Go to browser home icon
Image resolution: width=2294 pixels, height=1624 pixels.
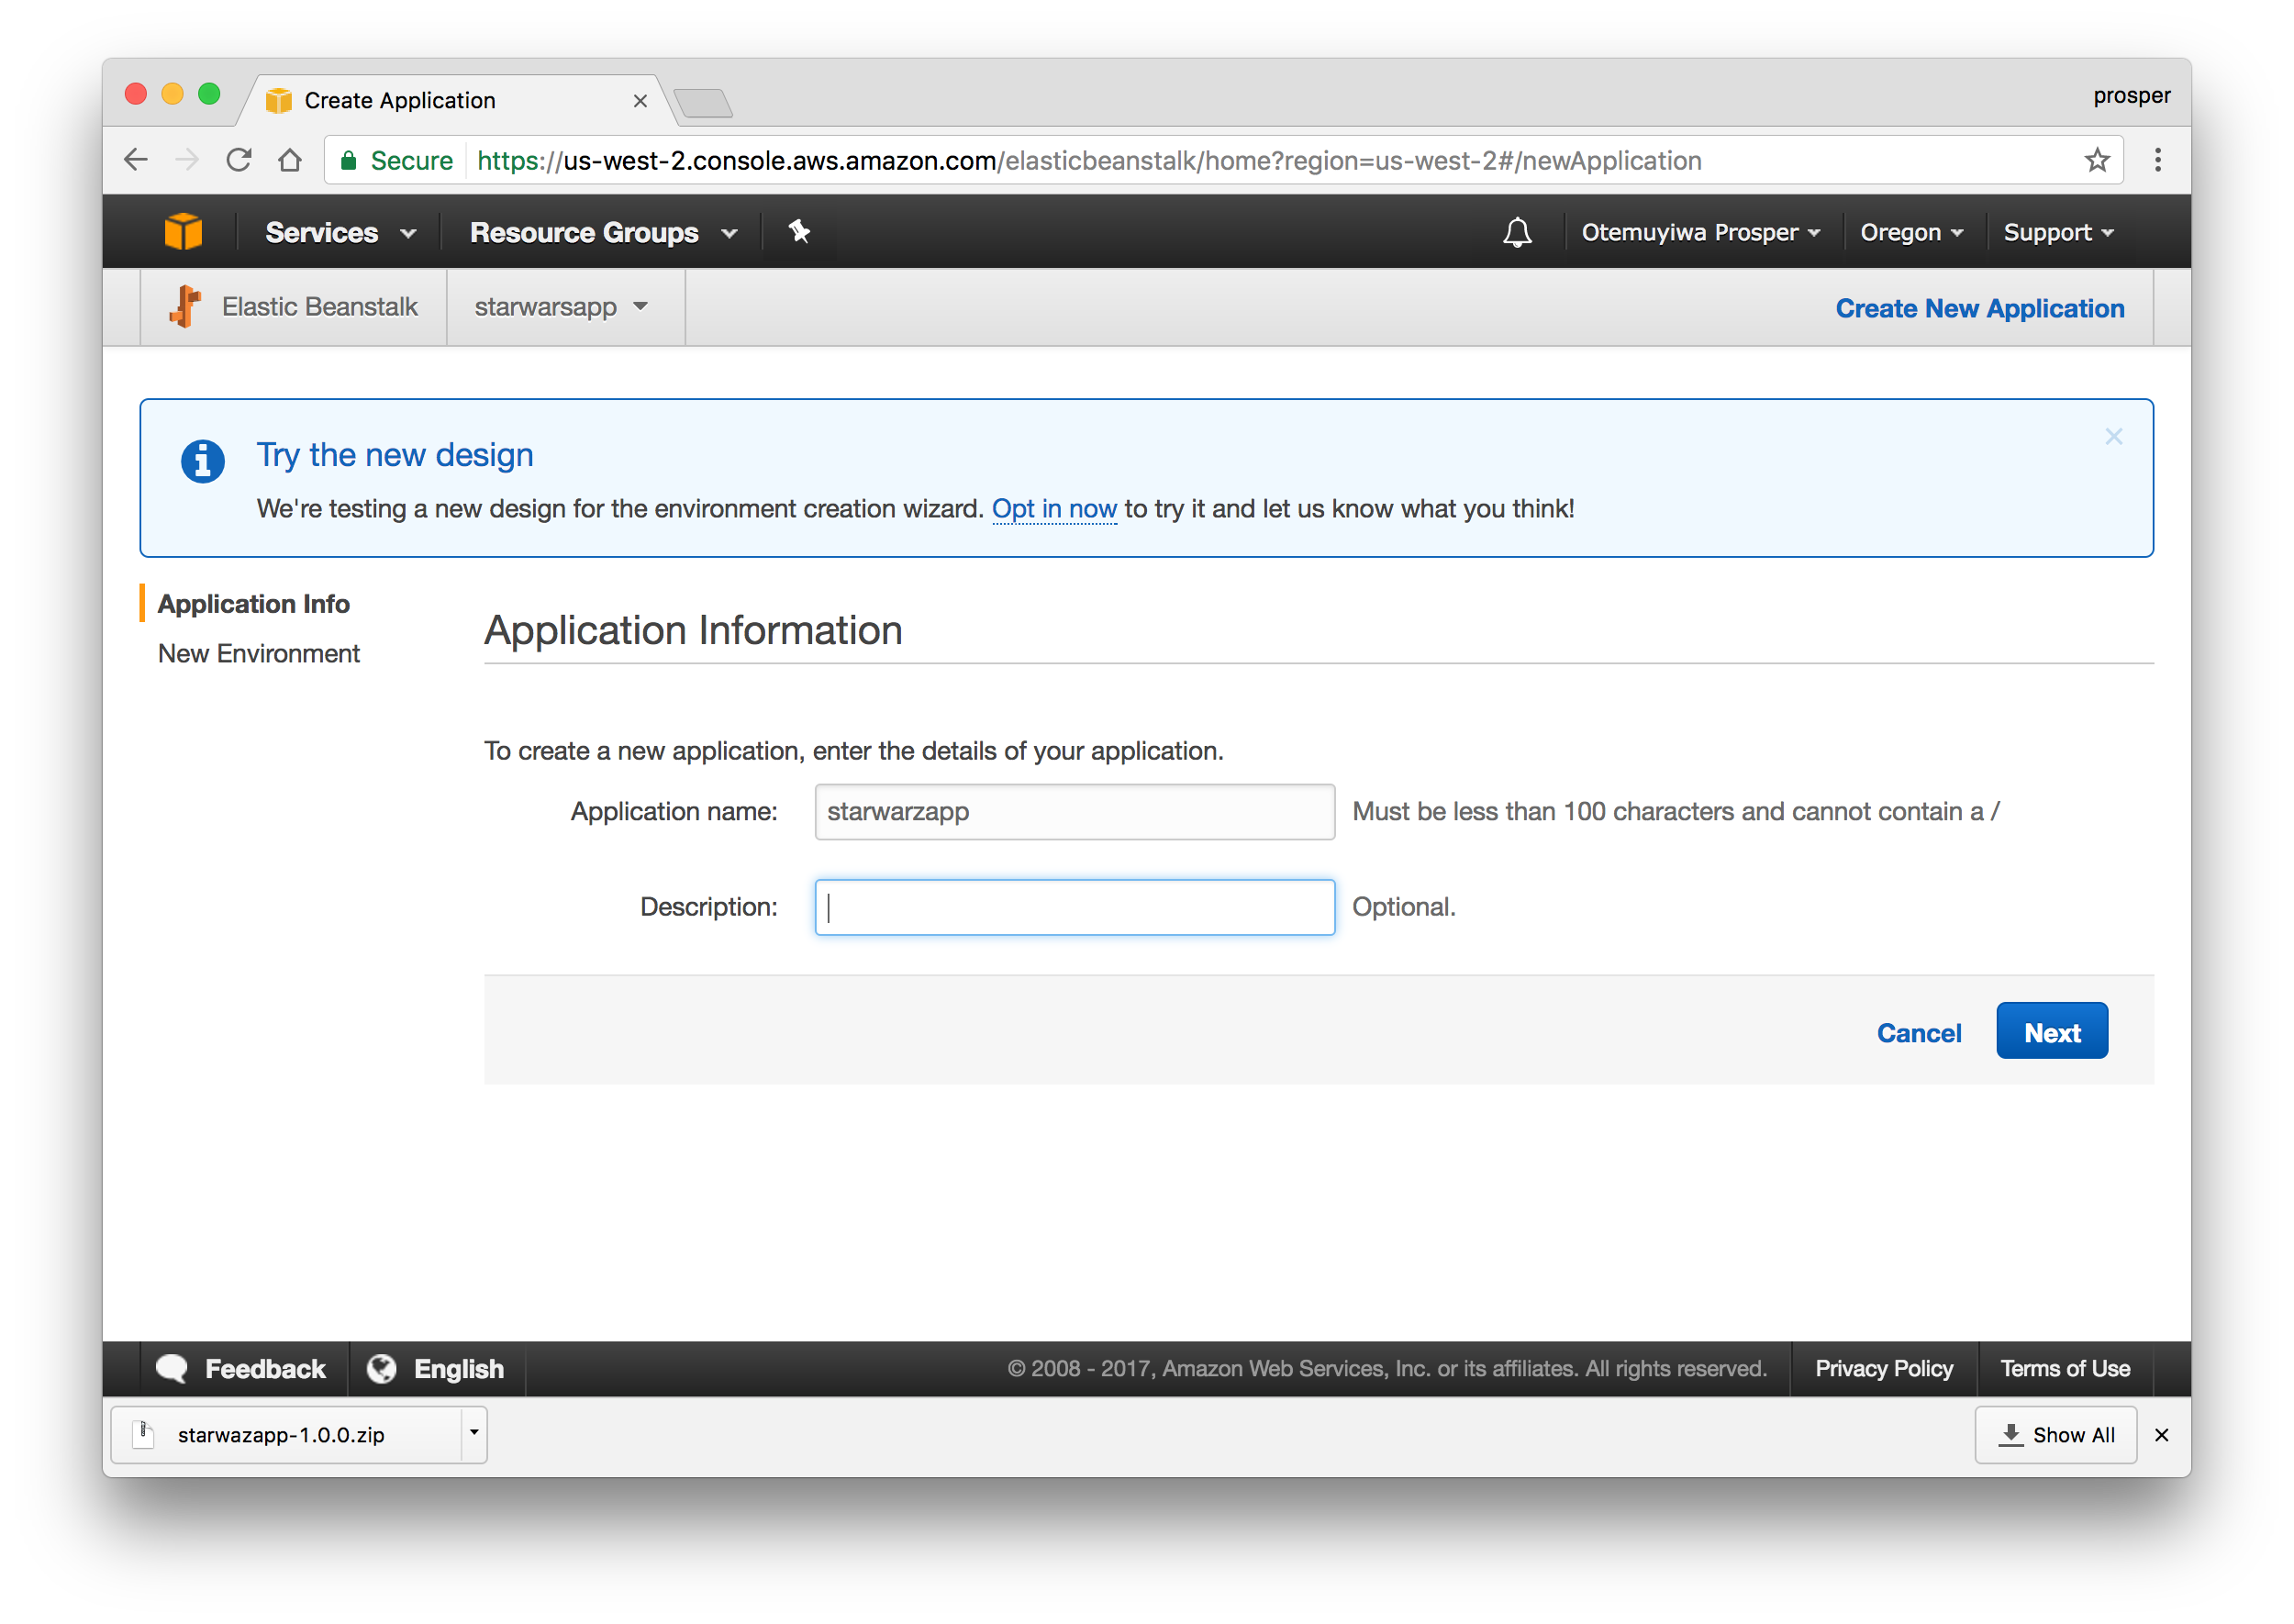tap(290, 160)
